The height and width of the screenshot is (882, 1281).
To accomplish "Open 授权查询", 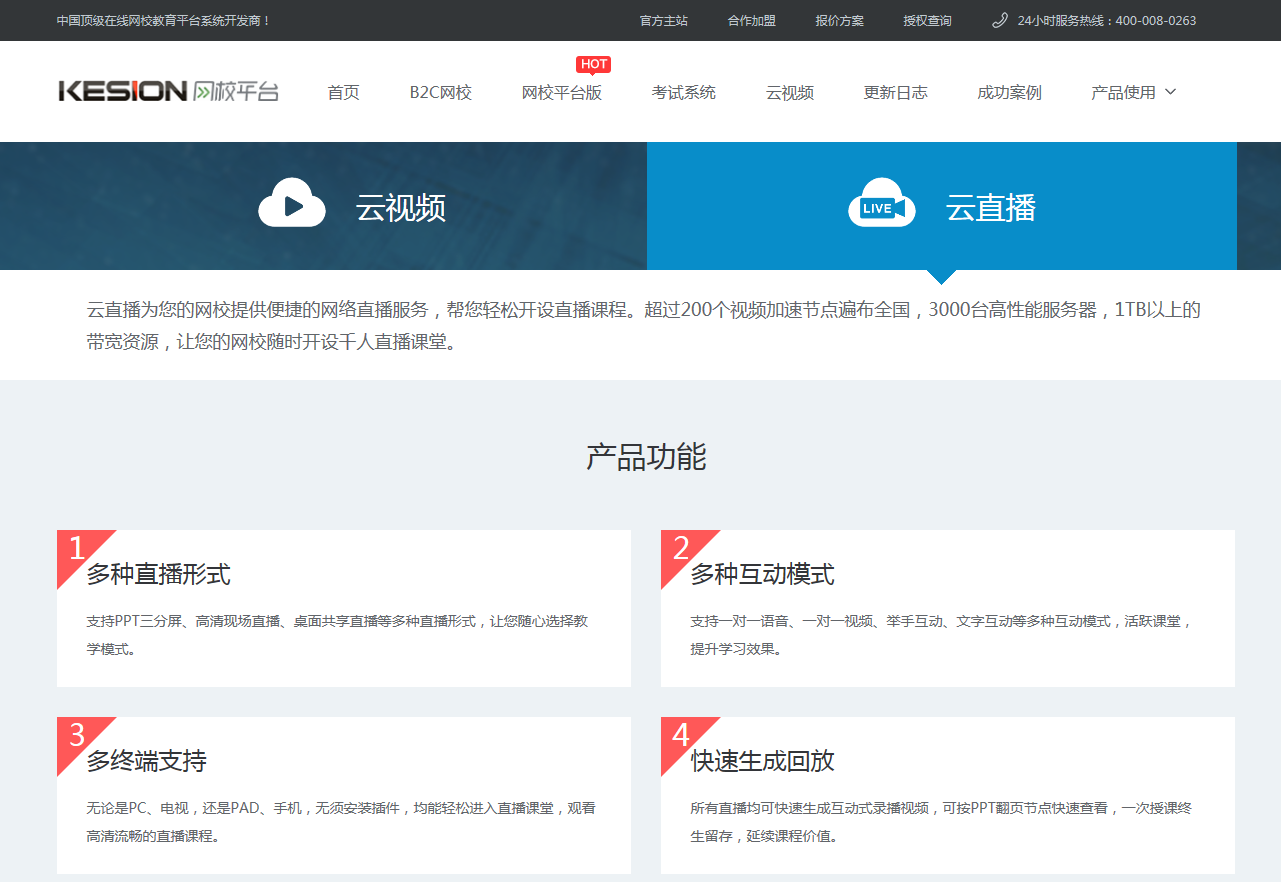I will [926, 19].
